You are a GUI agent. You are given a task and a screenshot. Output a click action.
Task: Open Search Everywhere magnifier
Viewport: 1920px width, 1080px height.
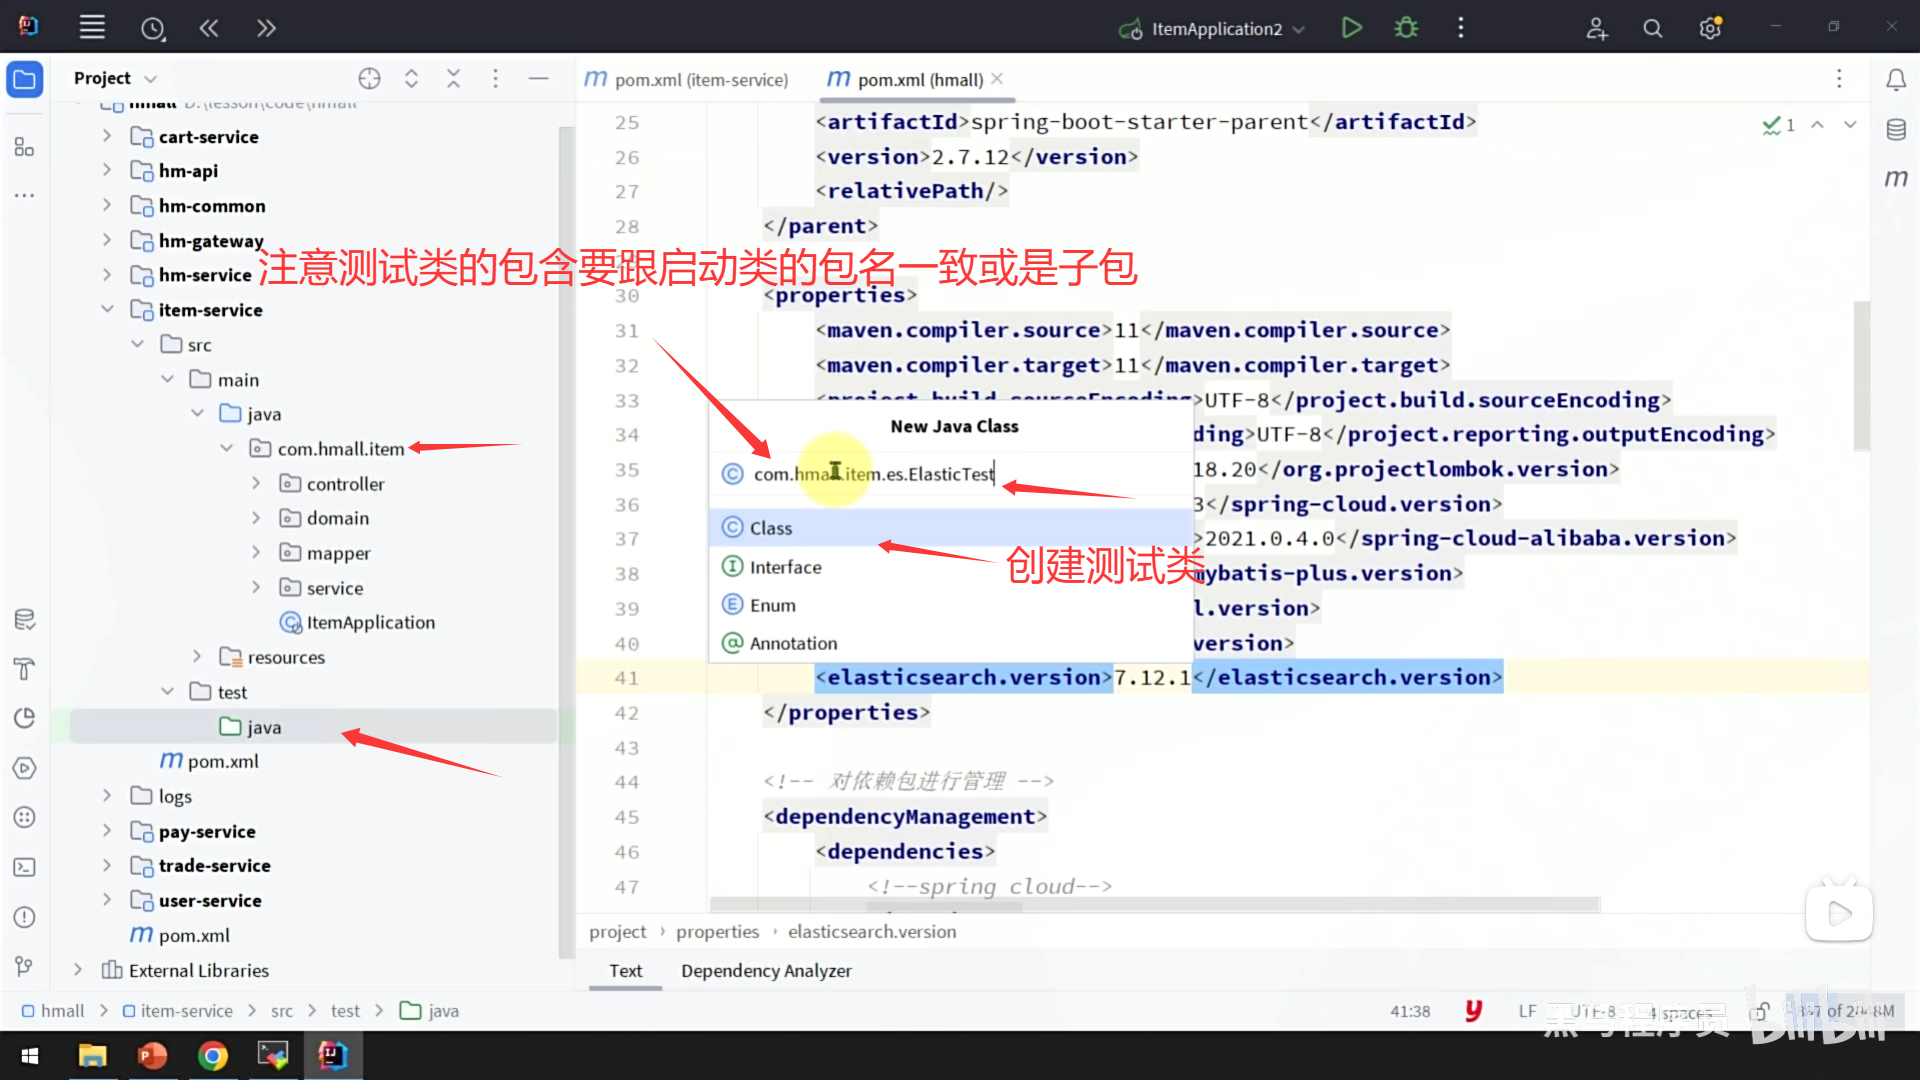[x=1653, y=28]
